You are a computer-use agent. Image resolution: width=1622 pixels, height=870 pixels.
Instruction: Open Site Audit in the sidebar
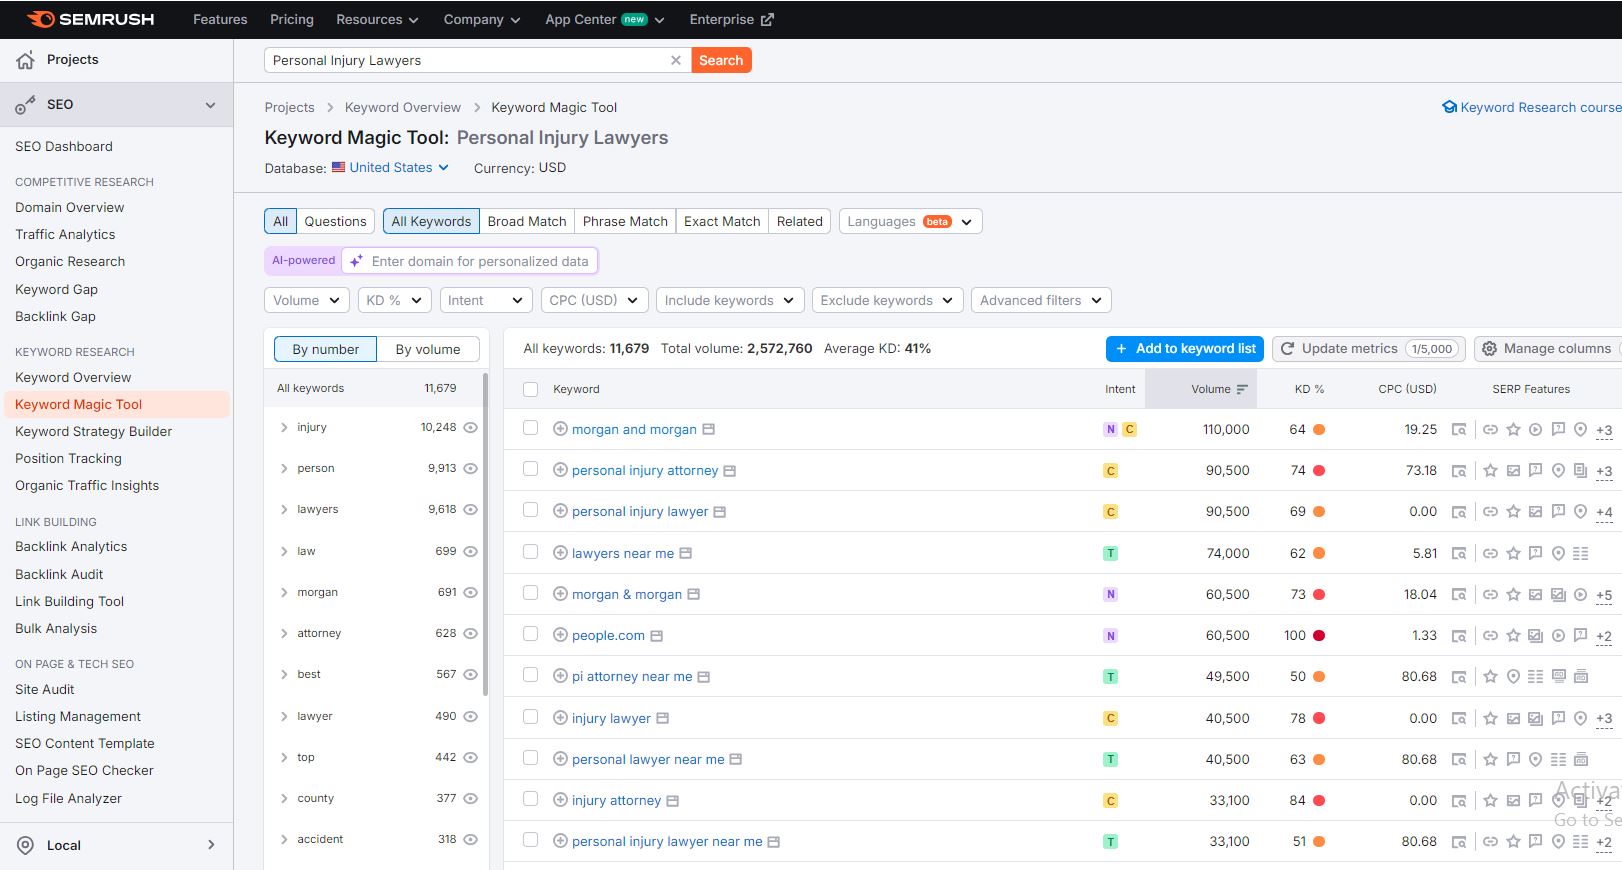(45, 689)
